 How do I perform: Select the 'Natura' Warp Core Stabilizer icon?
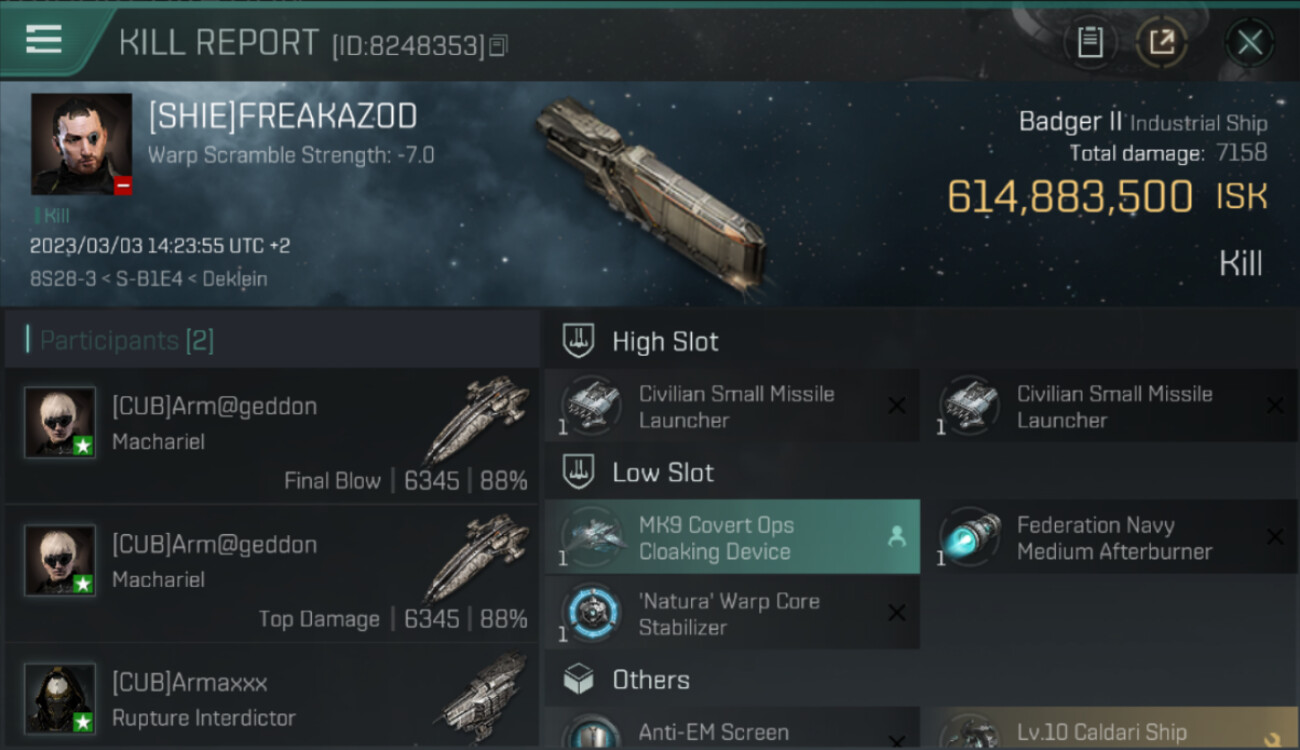(x=591, y=613)
